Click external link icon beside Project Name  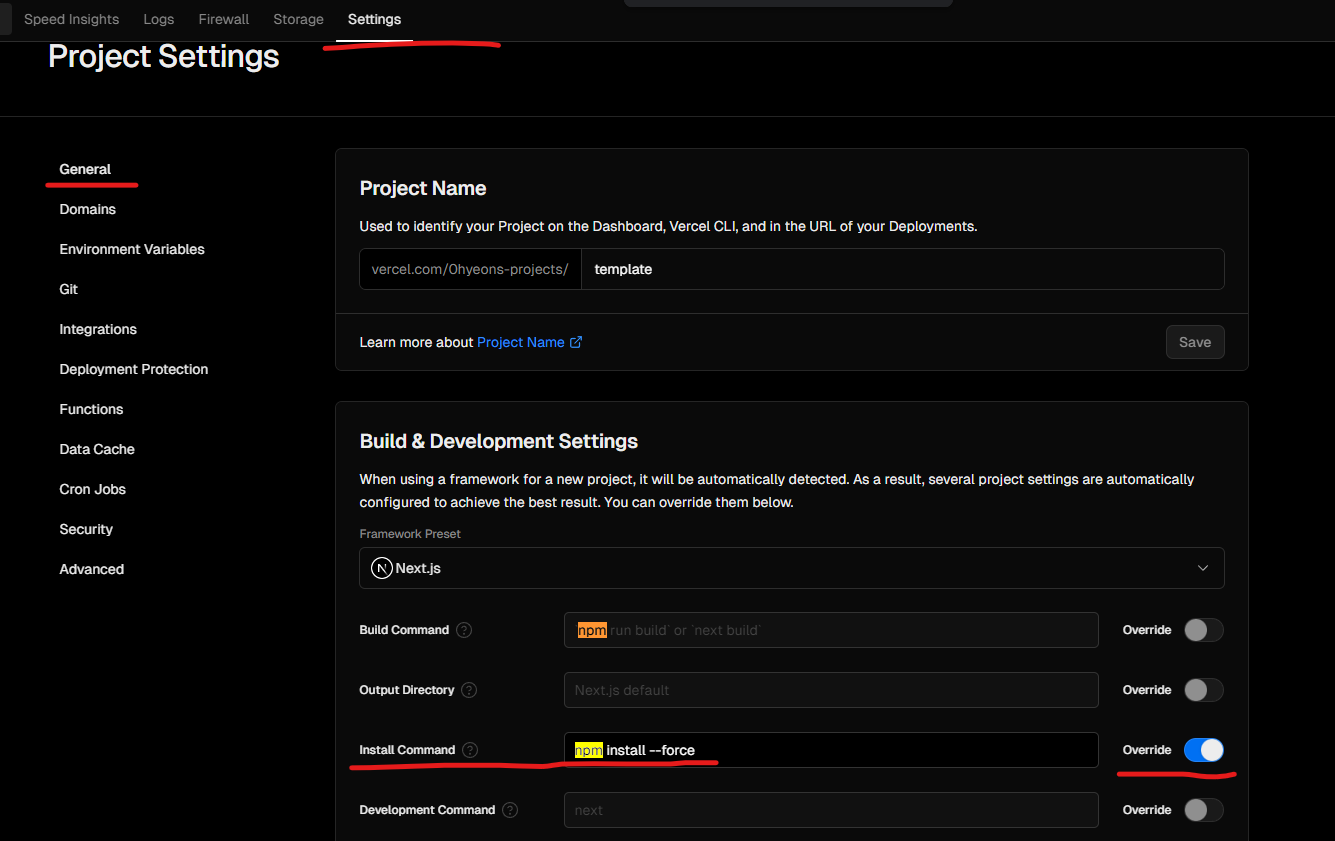(576, 342)
